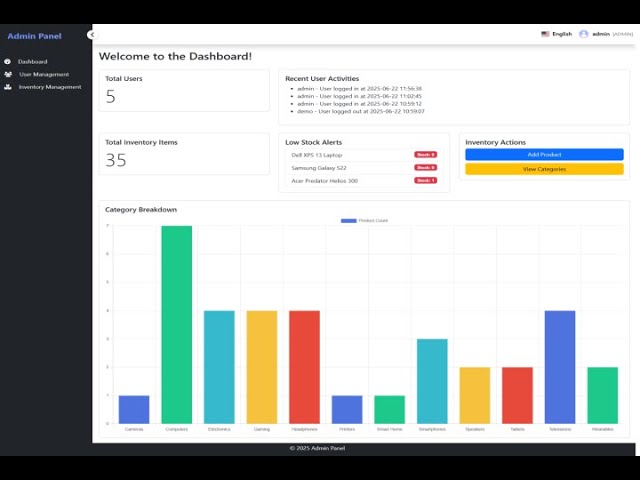
Task: Click the Gaming bar in the chart
Action: pos(262,367)
